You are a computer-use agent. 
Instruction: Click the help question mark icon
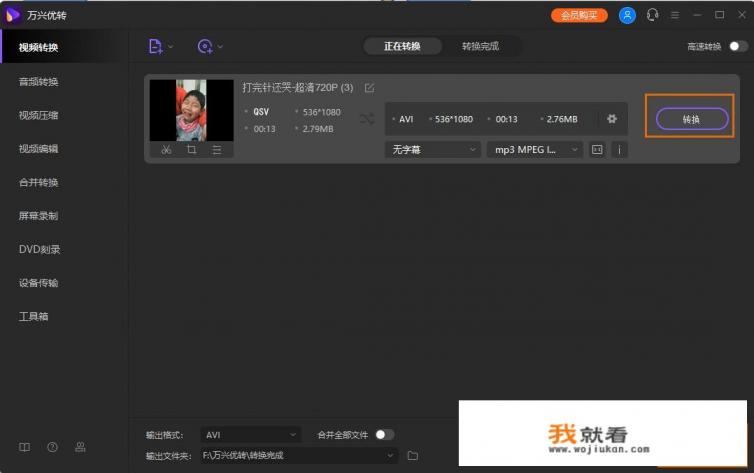coord(52,447)
